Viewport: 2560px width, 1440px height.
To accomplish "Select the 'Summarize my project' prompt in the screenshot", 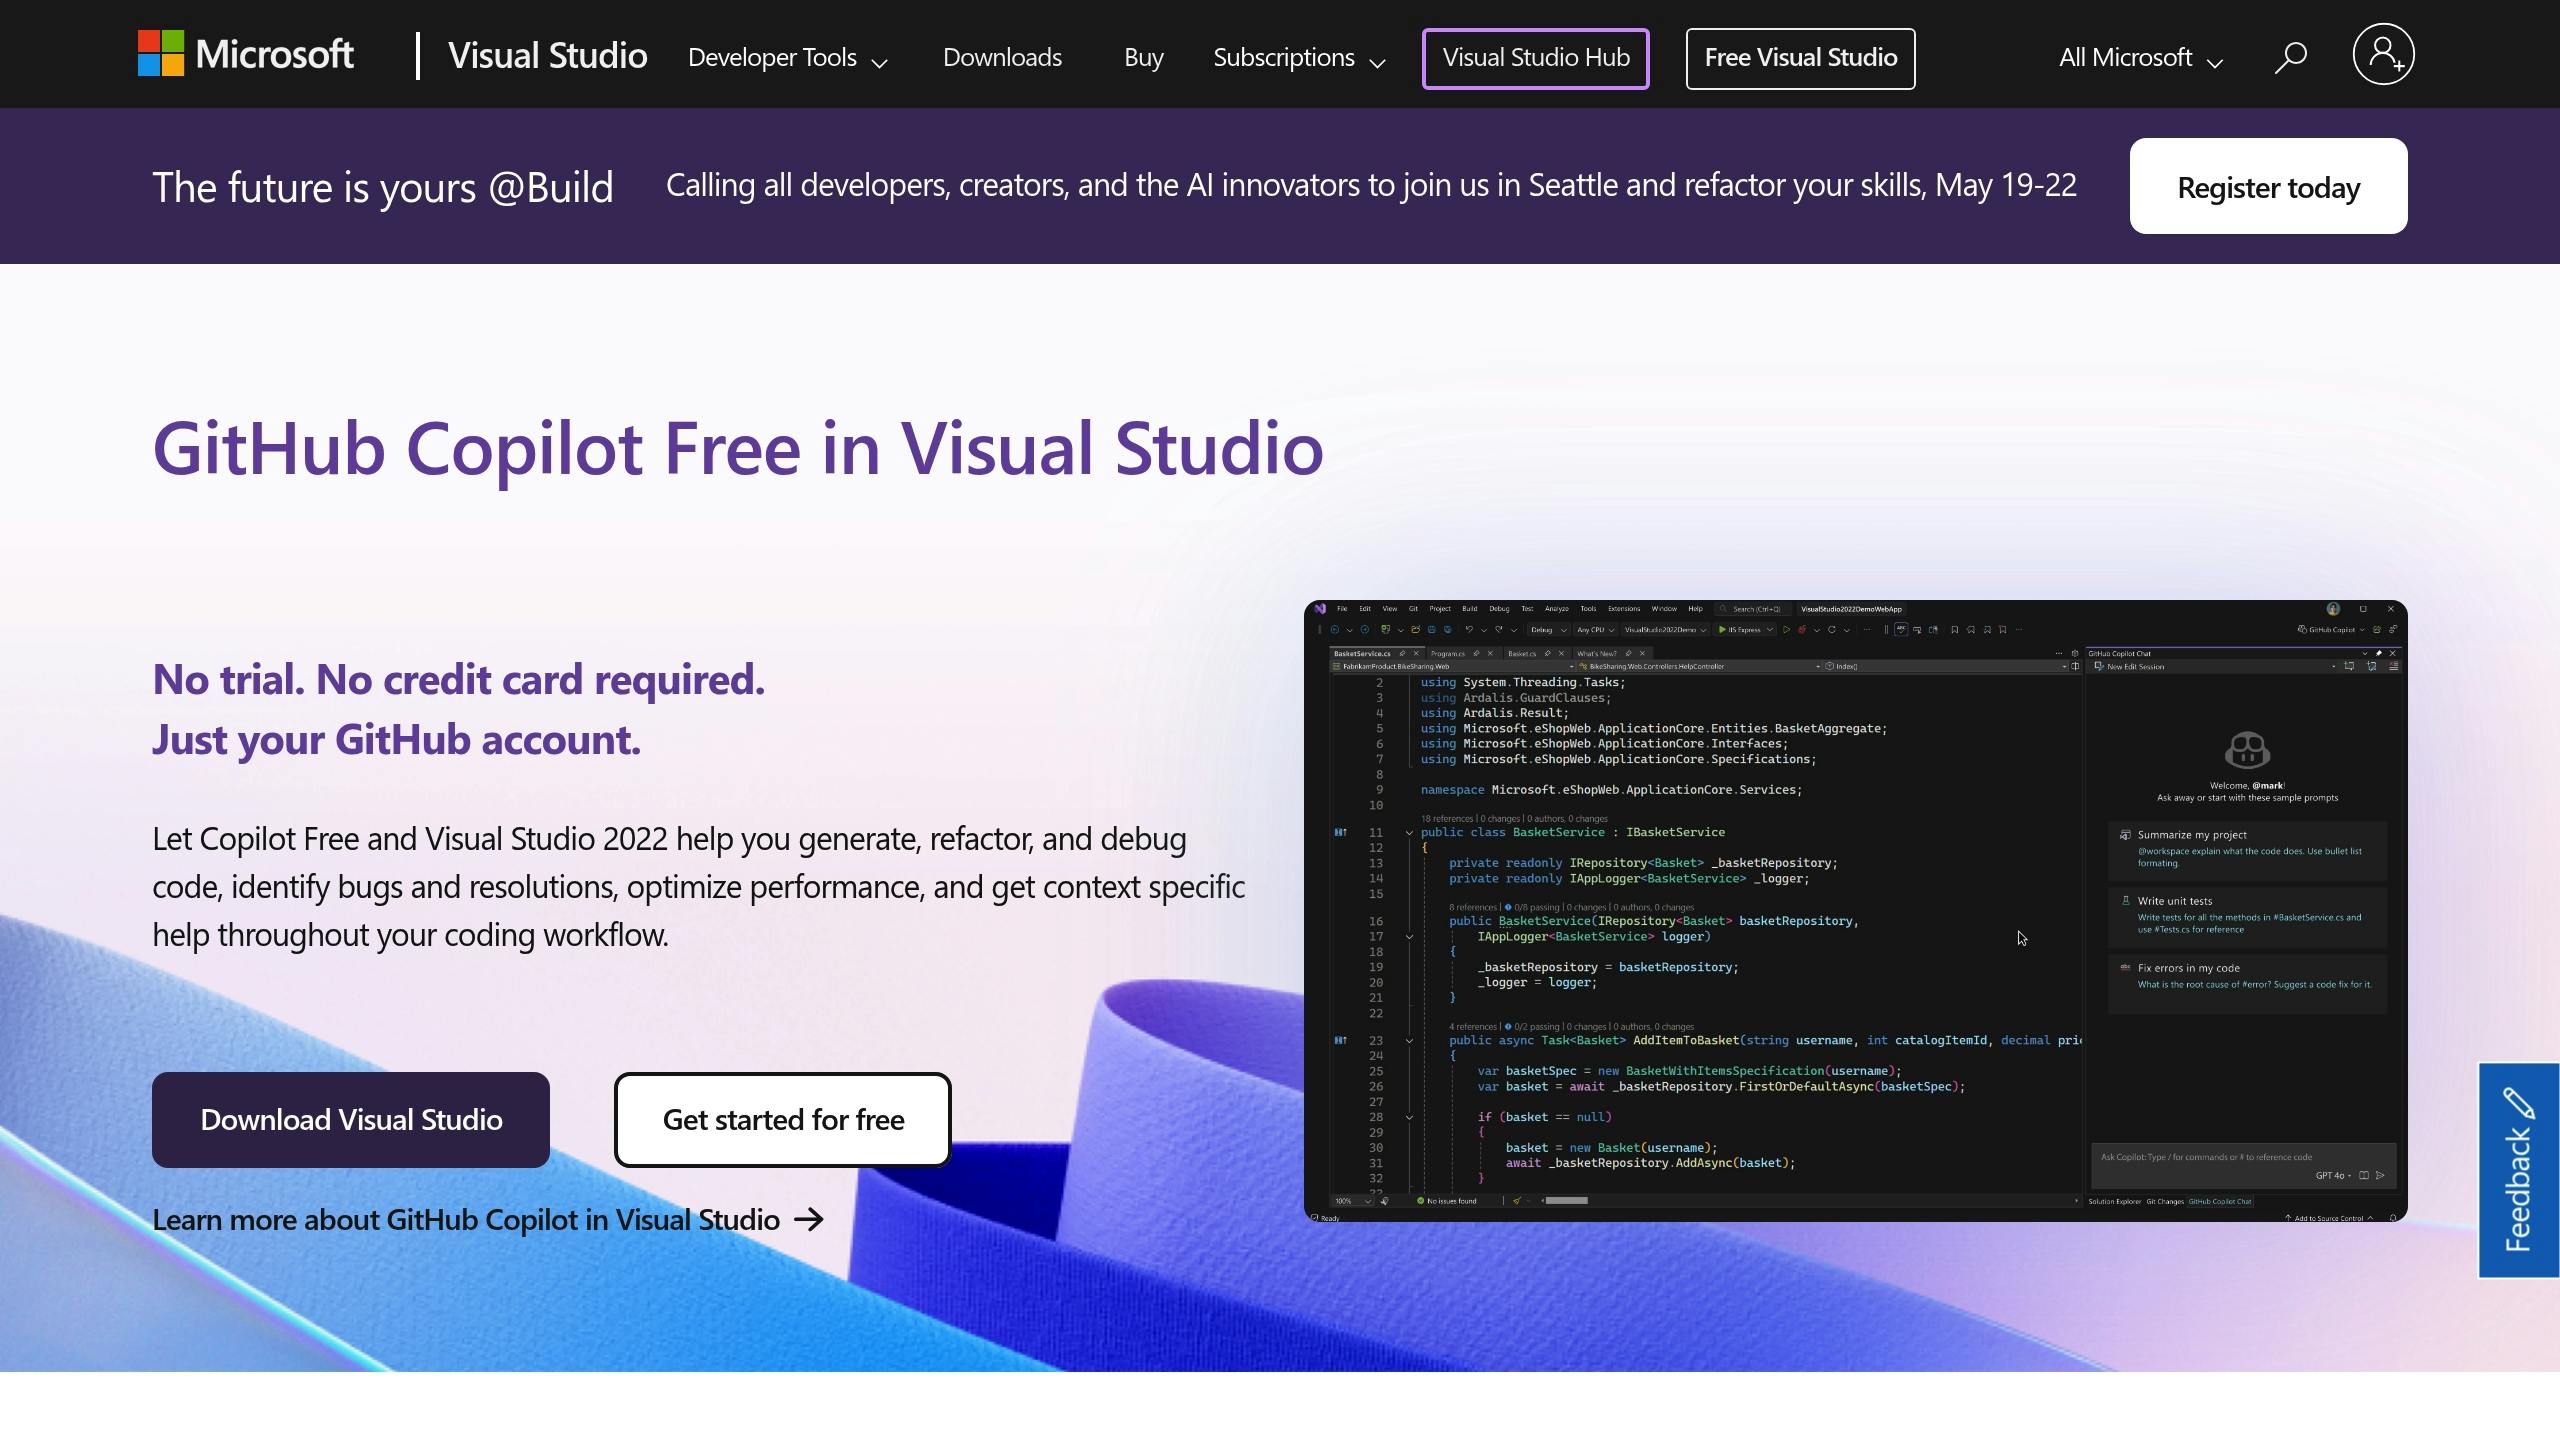I will (x=2247, y=849).
